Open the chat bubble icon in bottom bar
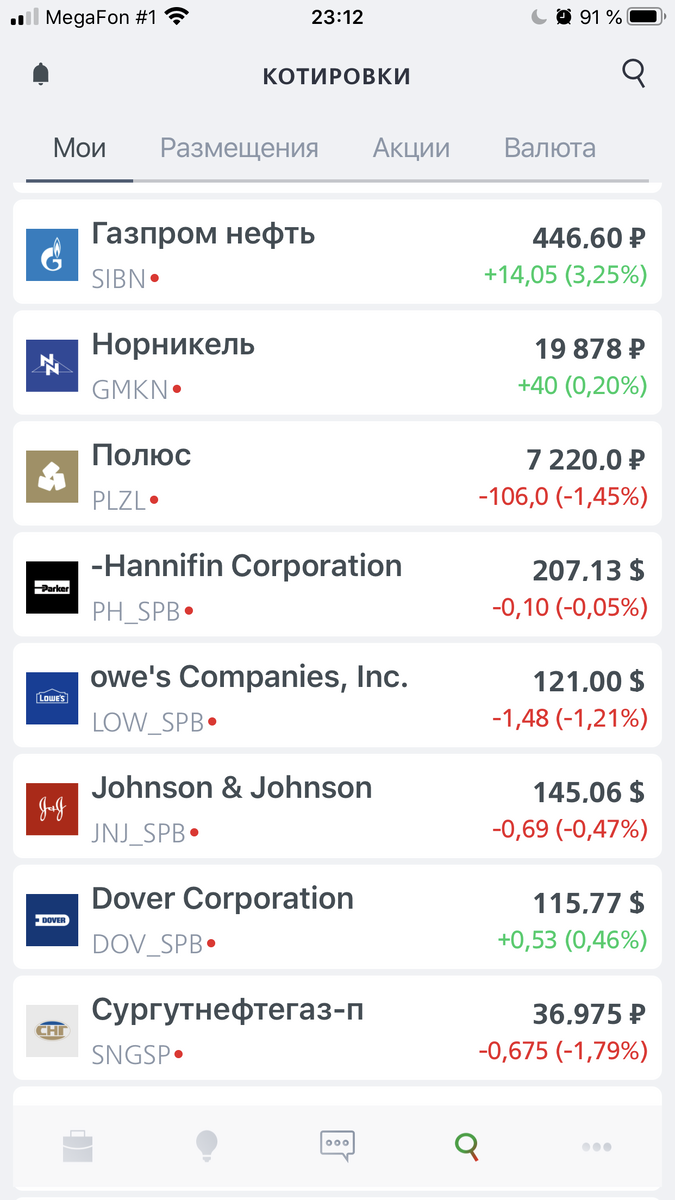The height and width of the screenshot is (1200, 675). pyautogui.click(x=337, y=1145)
